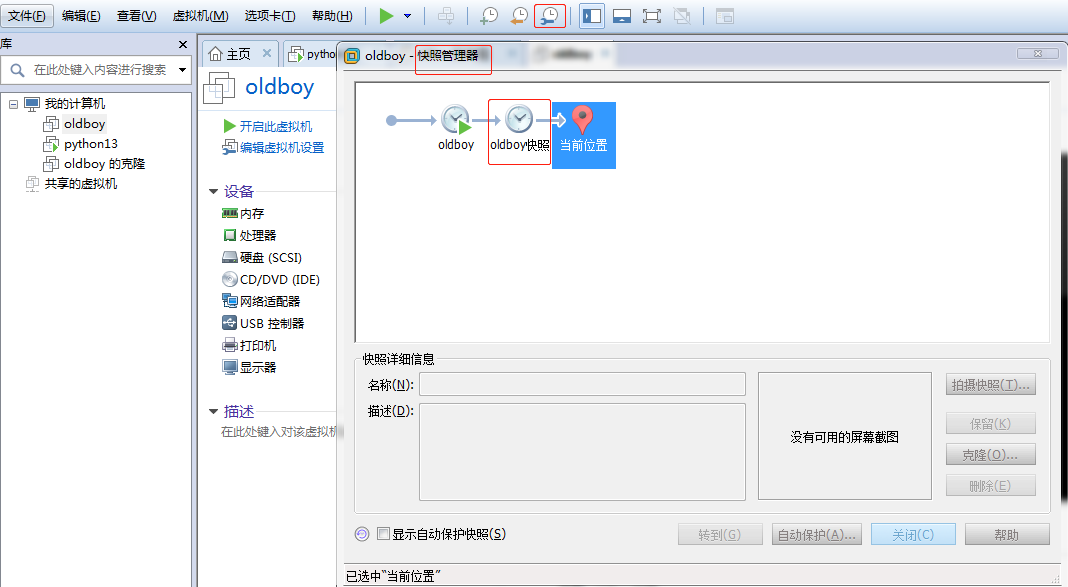Image resolution: width=1068 pixels, height=587 pixels.
Task: Close the snapshot manager dialog window
Action: pos(1038,53)
